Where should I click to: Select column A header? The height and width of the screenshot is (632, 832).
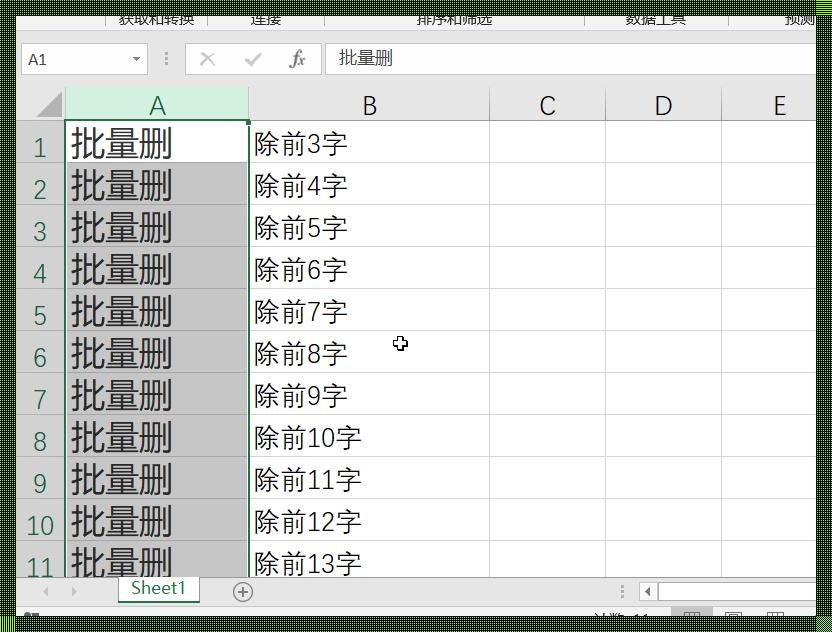pos(157,105)
